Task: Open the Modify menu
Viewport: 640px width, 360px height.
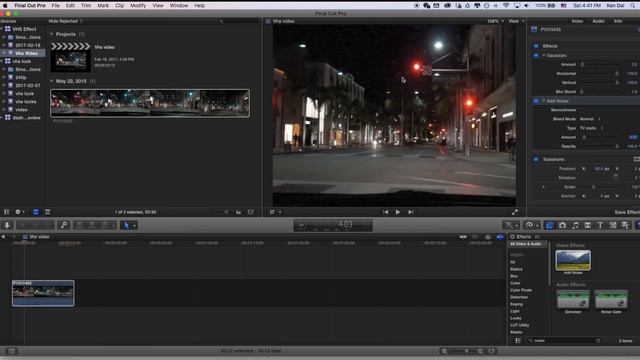Action: click(x=138, y=5)
